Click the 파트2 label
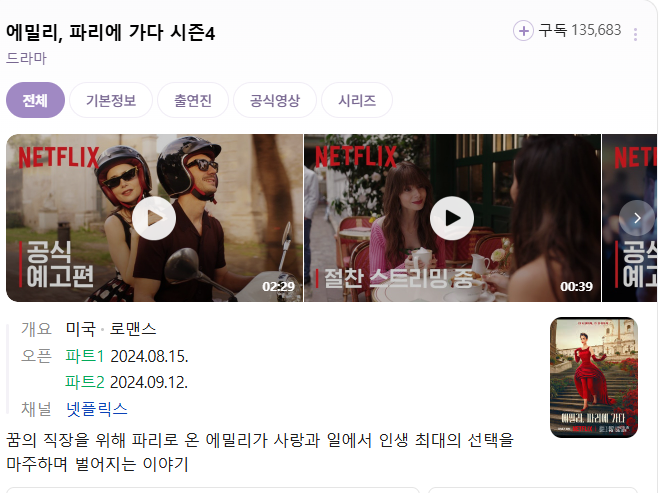This screenshot has height=493, width=664. pos(85,382)
